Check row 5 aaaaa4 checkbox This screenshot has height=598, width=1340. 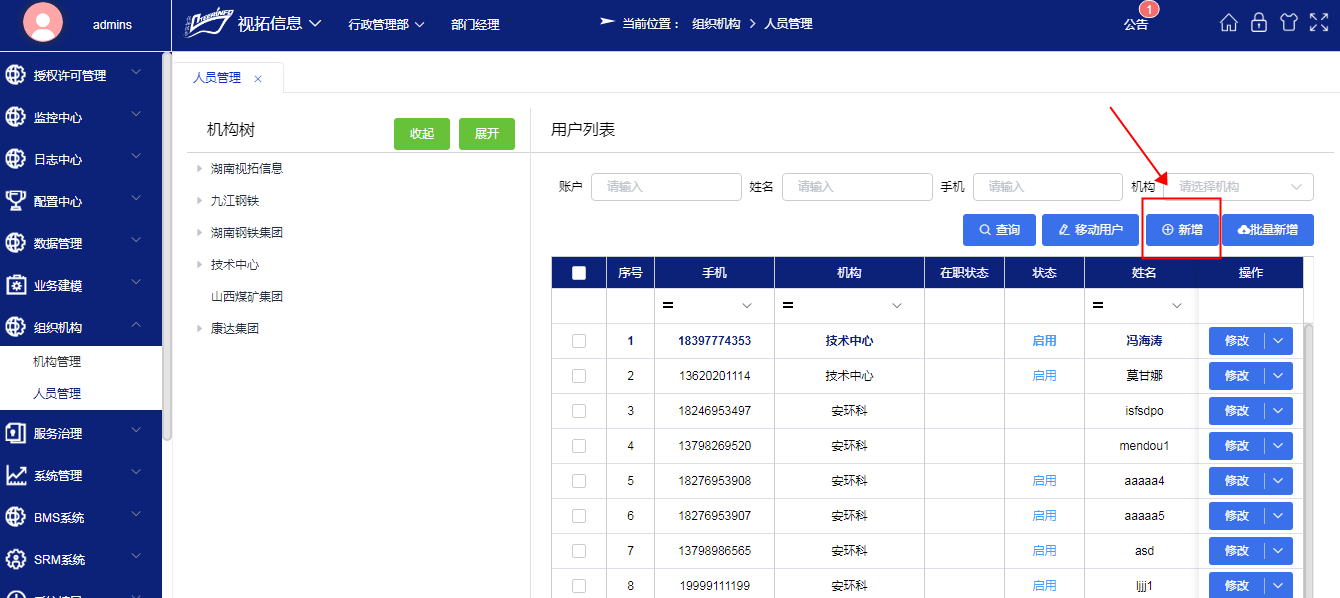click(x=579, y=481)
